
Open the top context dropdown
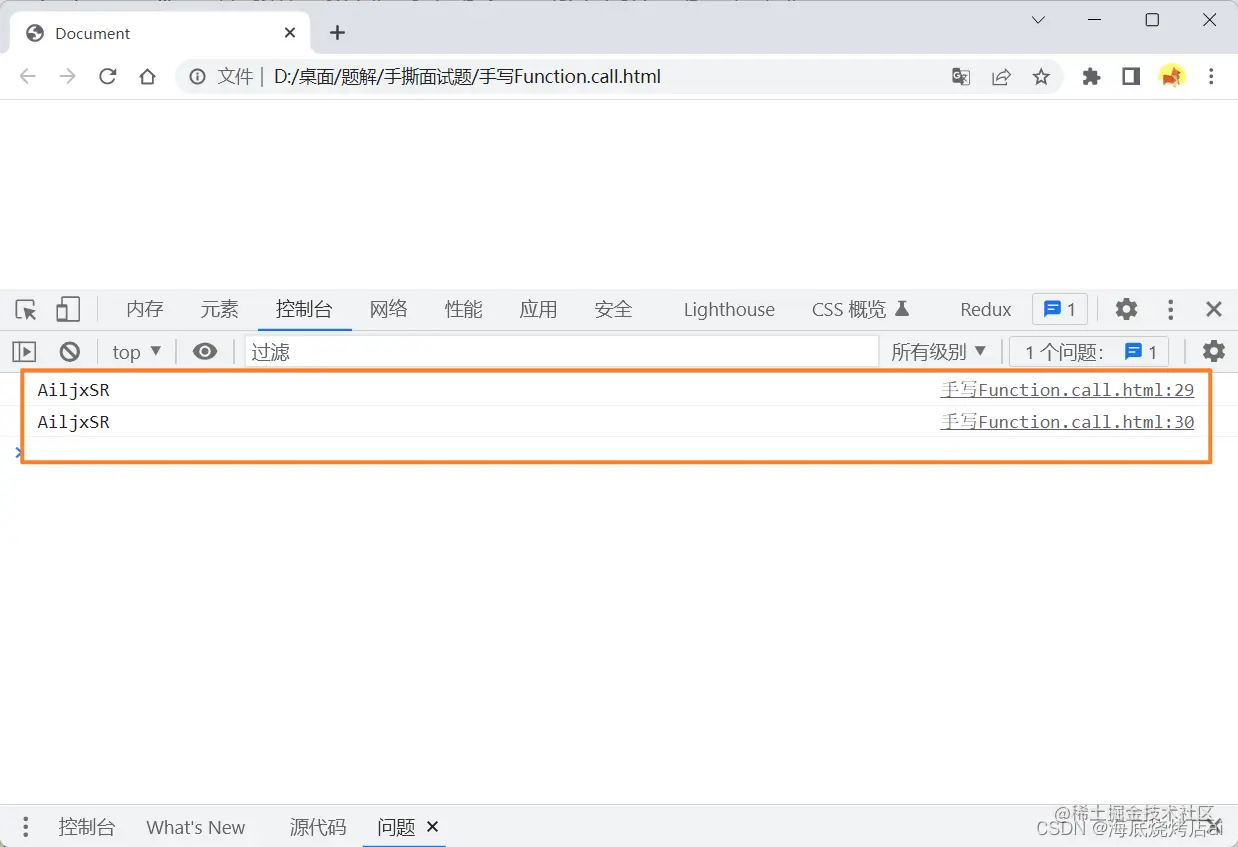[137, 352]
